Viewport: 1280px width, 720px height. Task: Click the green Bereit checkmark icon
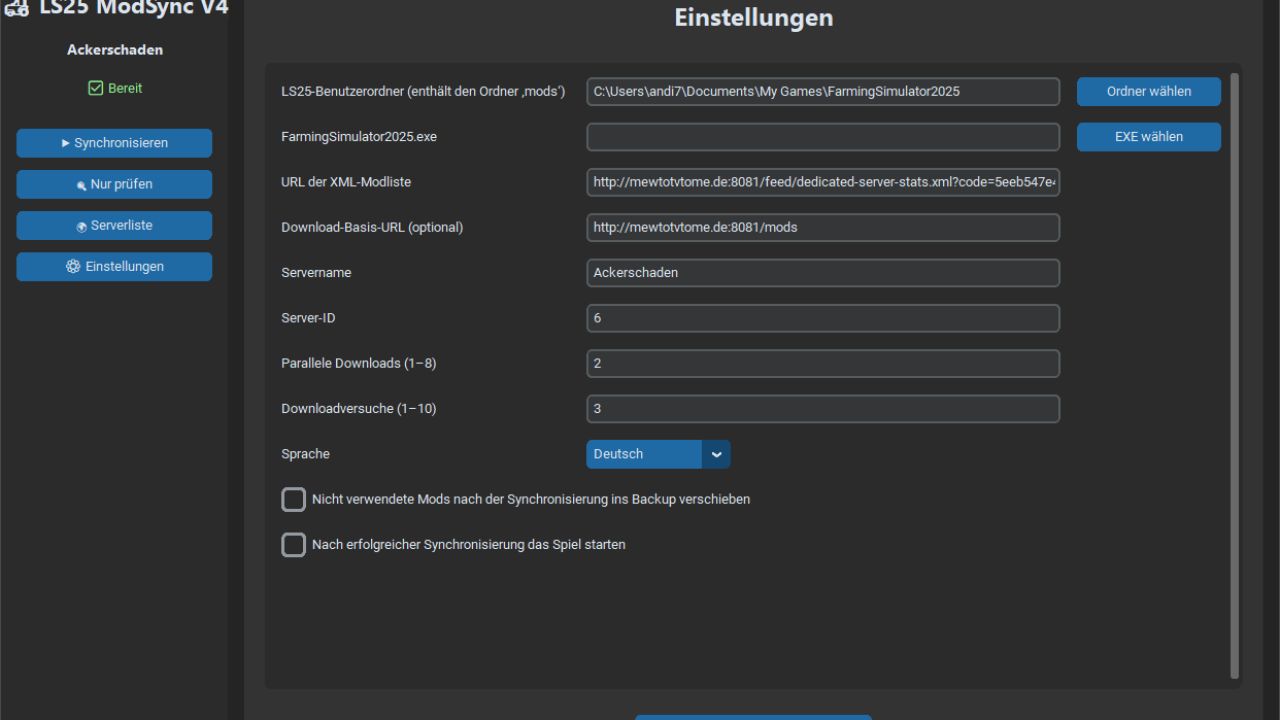pyautogui.click(x=96, y=88)
